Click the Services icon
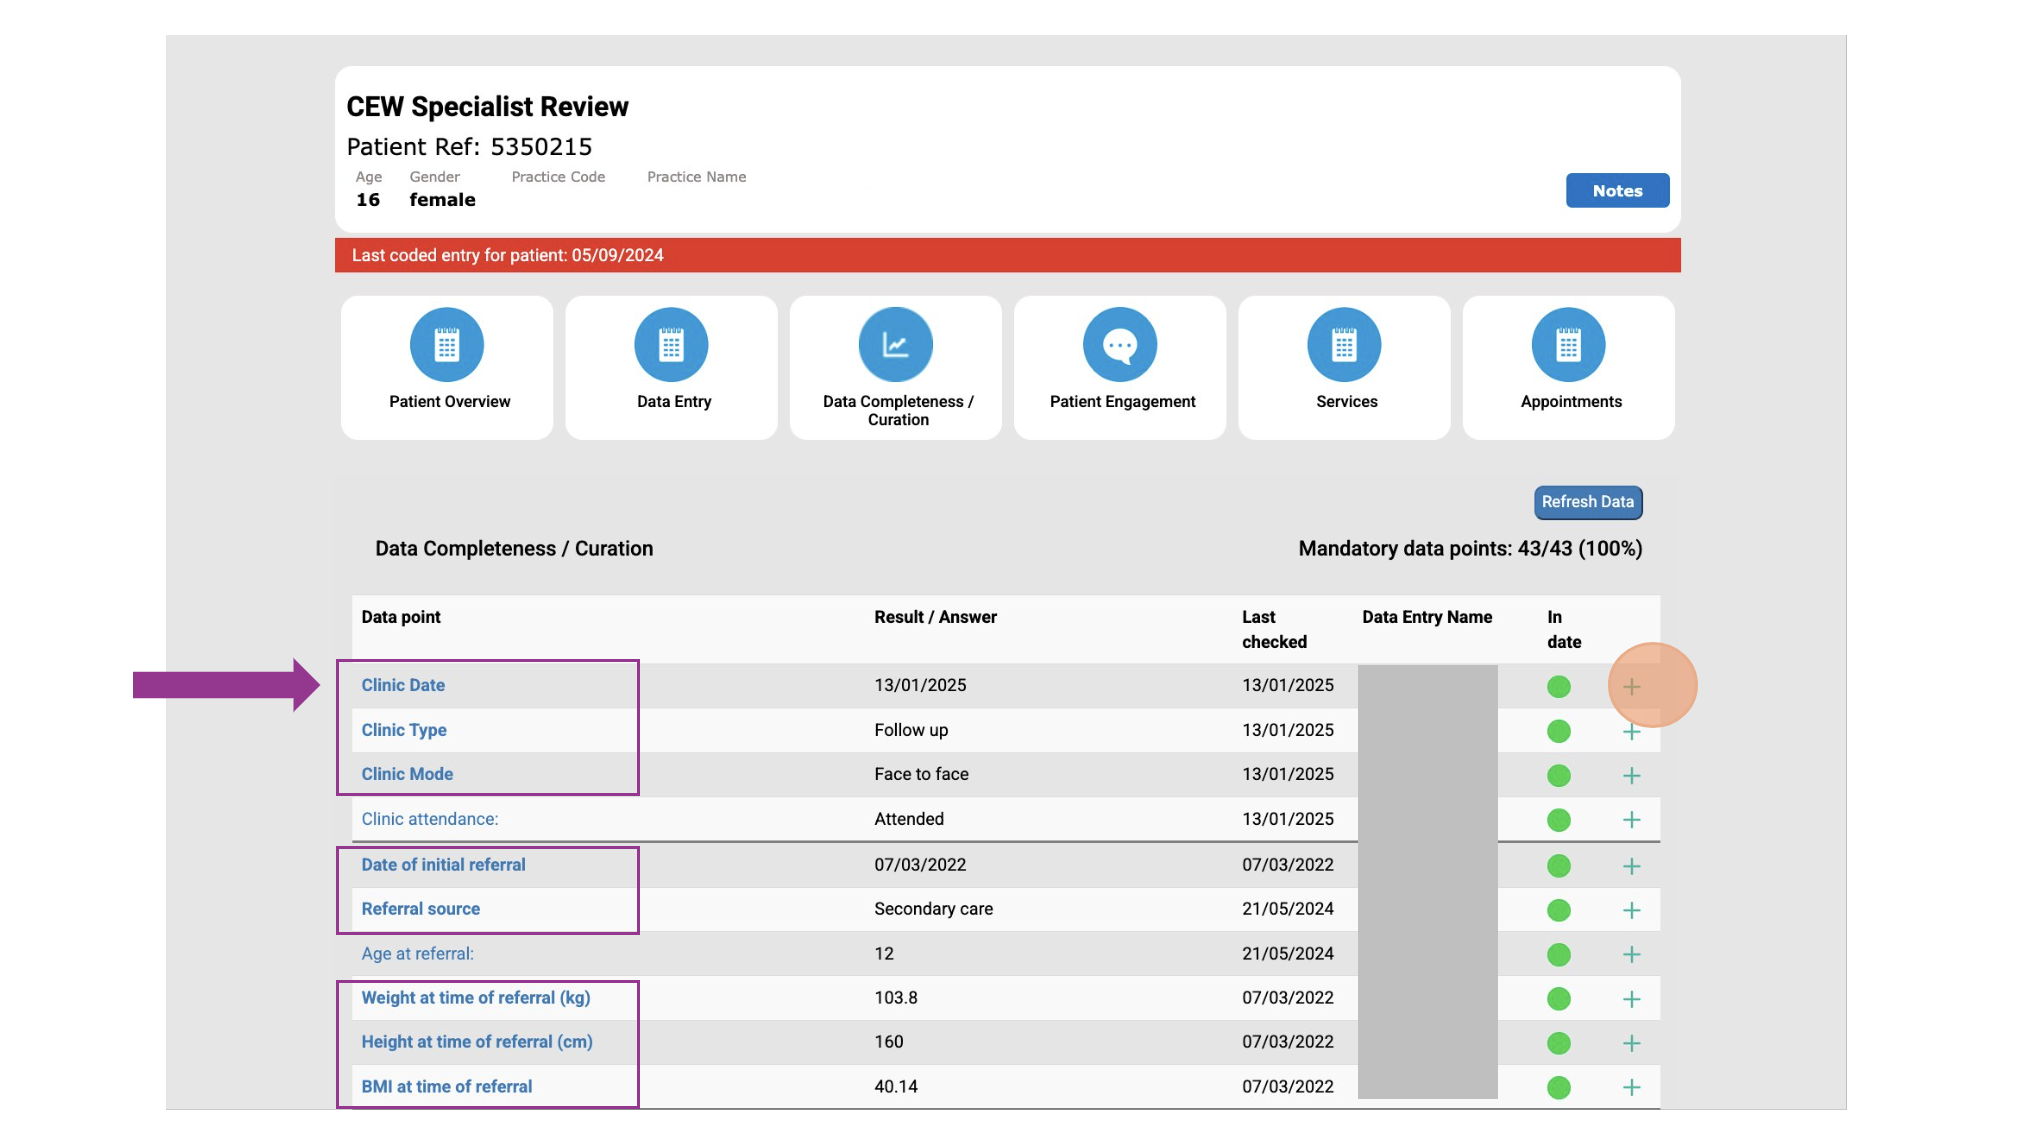 click(x=1344, y=345)
